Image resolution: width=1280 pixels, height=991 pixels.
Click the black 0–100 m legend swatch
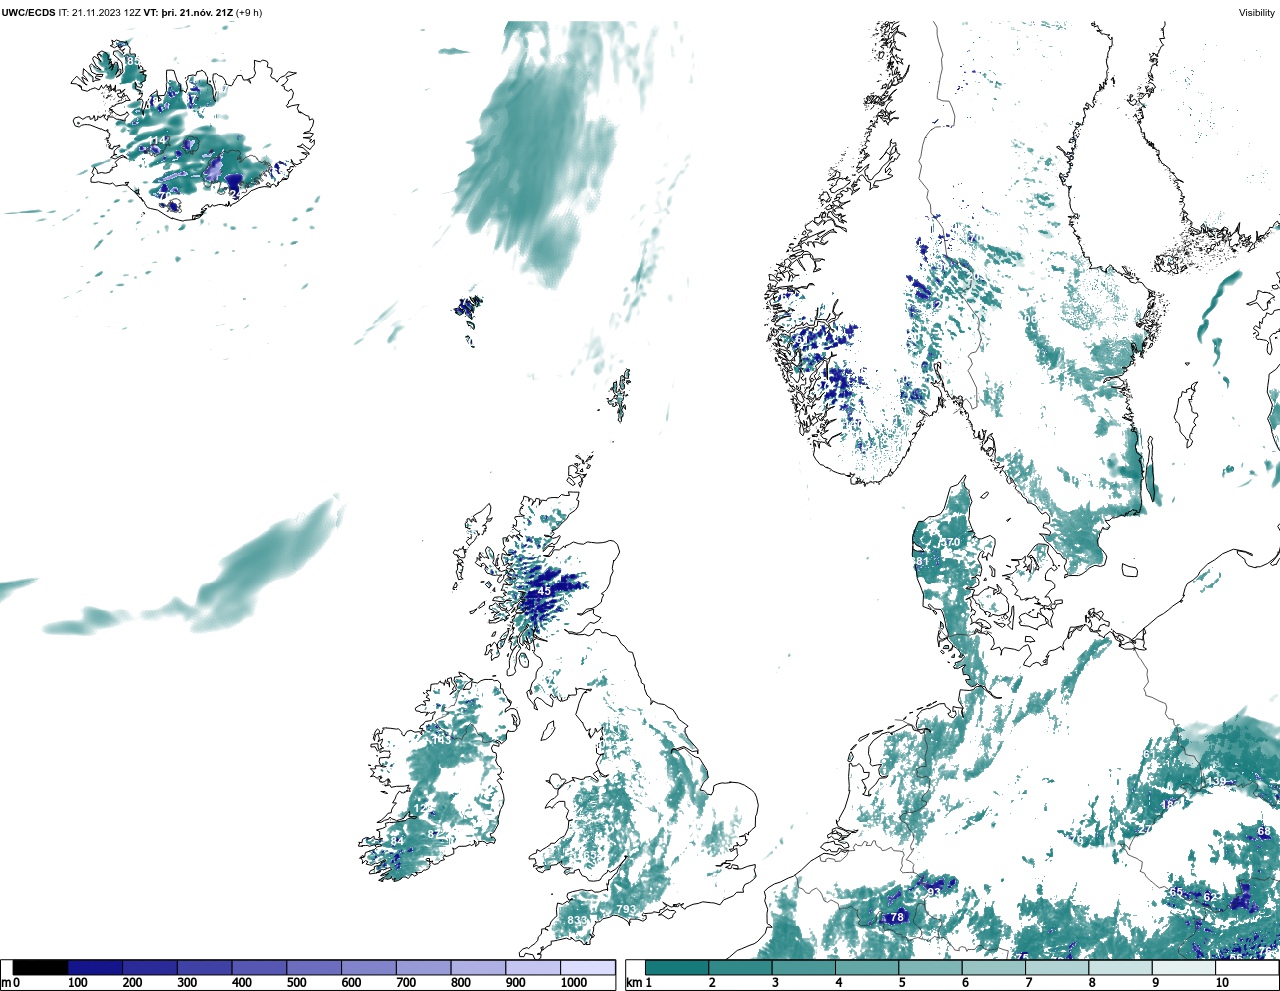41,968
